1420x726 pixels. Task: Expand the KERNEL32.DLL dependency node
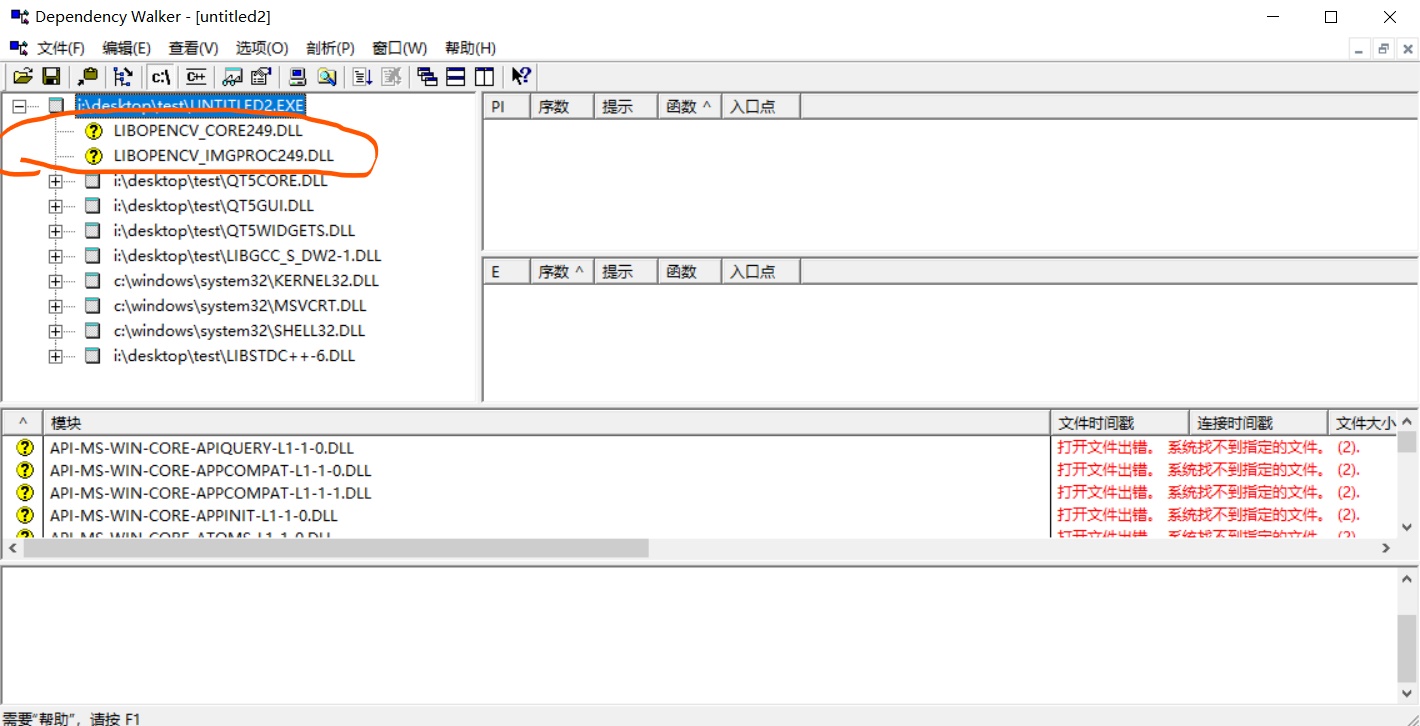pos(55,280)
